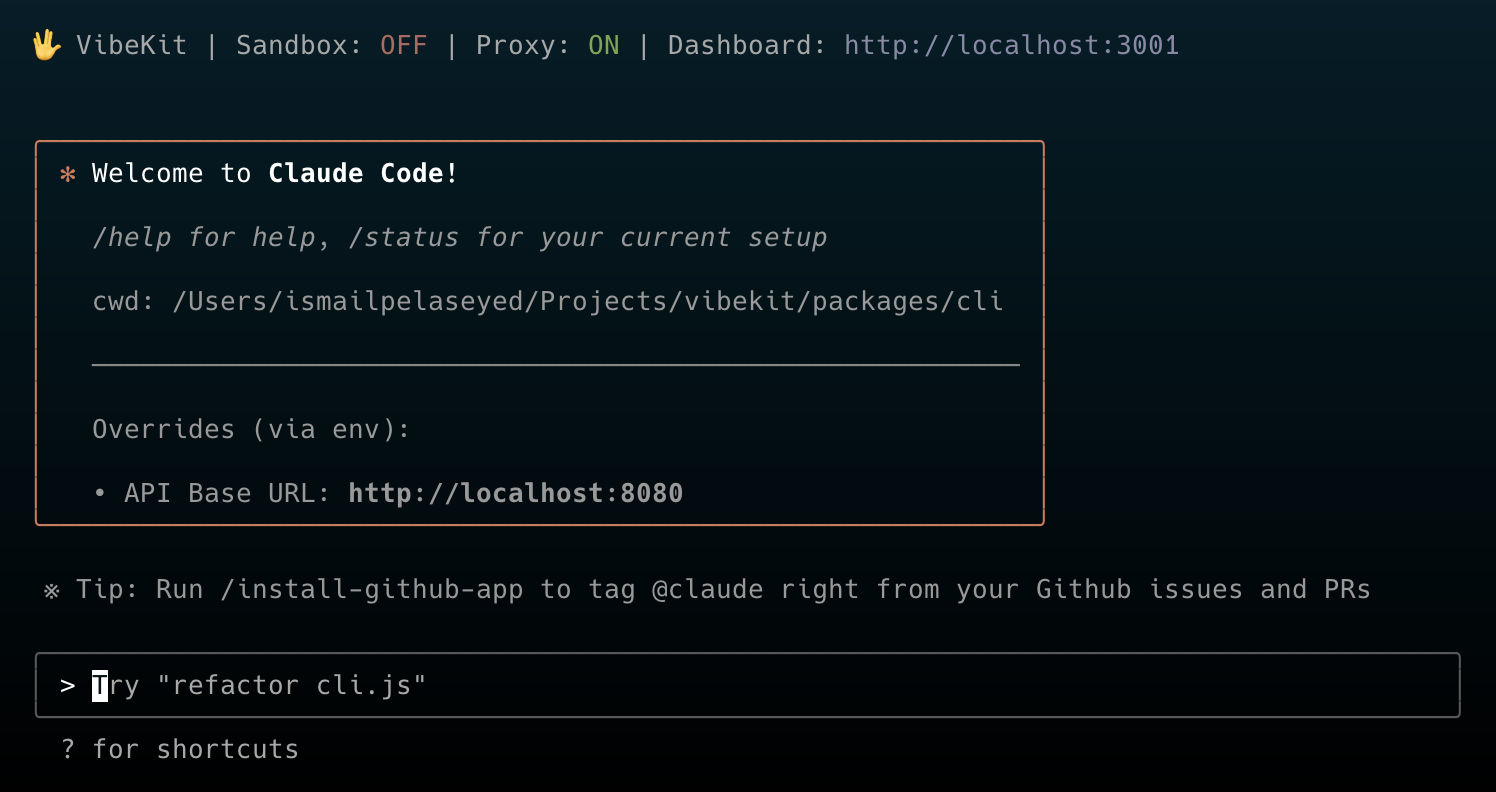Screen dimensions: 1496x792
Task: Click the tip symbol before "Tip:"
Action: tap(52, 590)
